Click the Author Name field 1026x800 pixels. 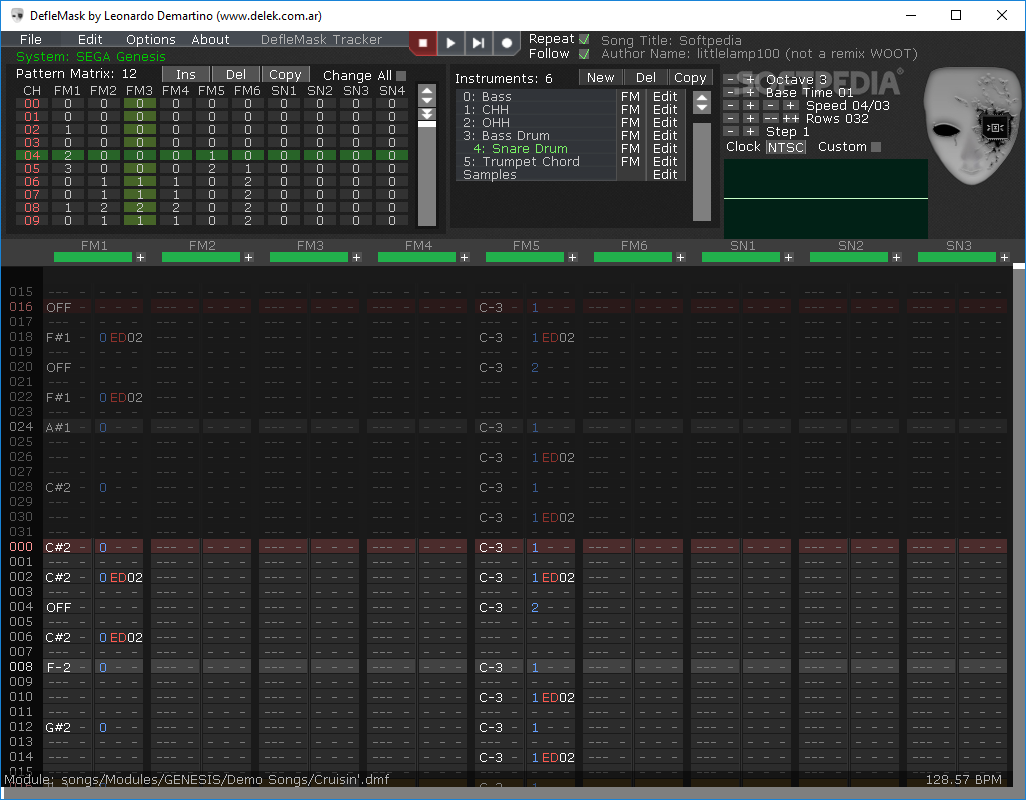(759, 54)
